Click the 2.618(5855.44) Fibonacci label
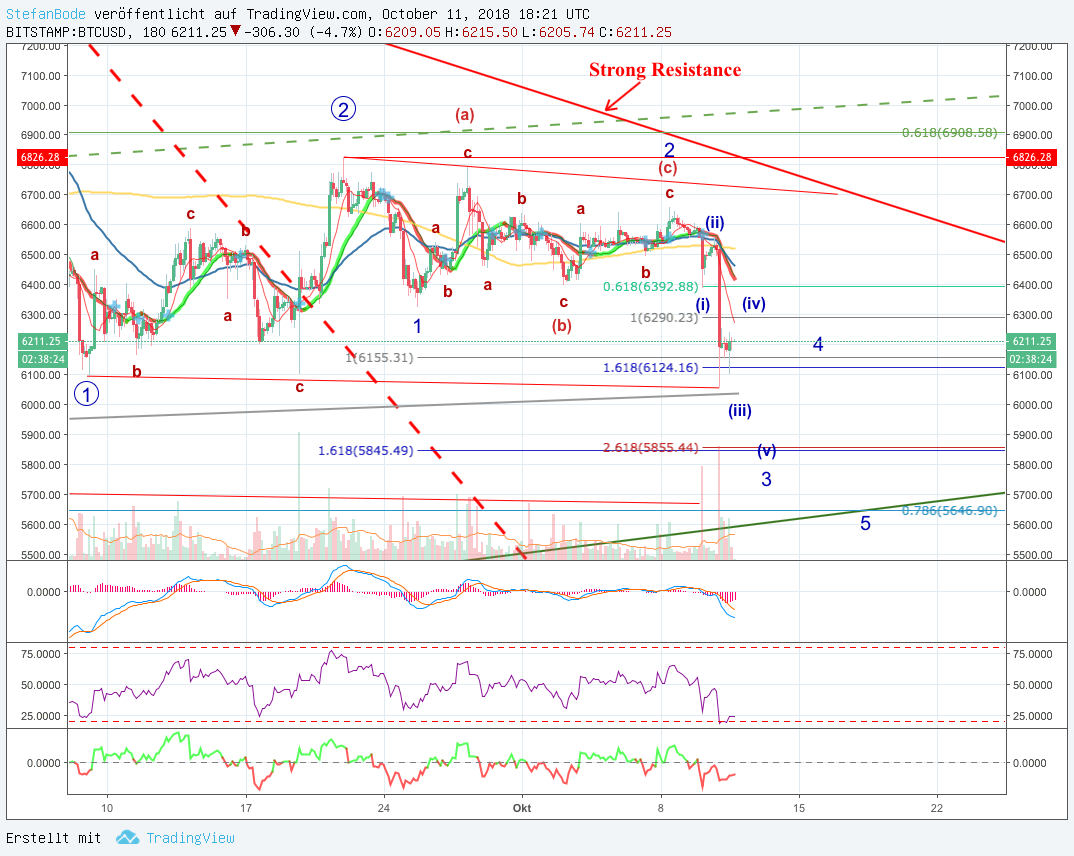The height and width of the screenshot is (856, 1074). coord(651,447)
